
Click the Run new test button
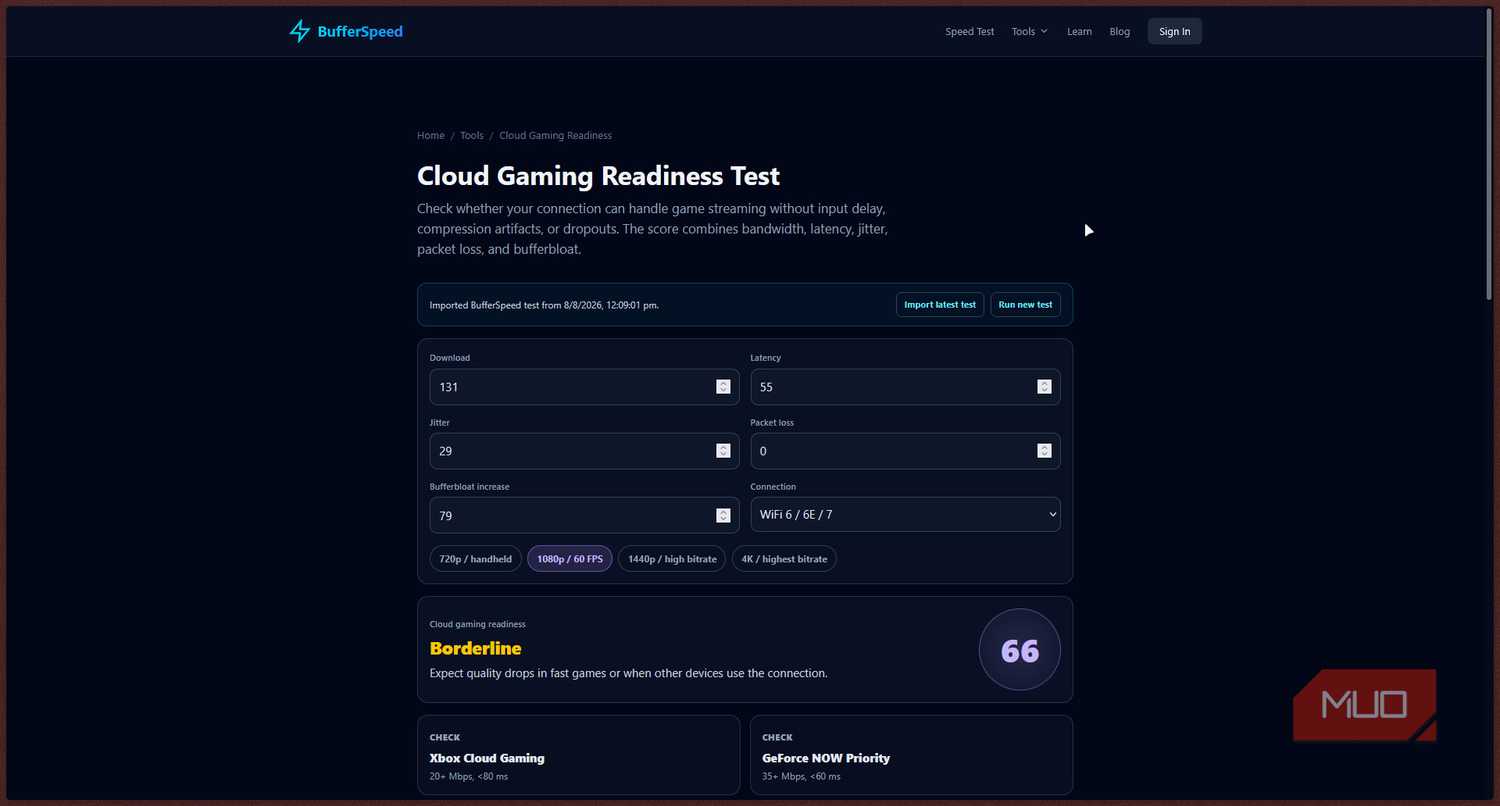[1025, 305]
